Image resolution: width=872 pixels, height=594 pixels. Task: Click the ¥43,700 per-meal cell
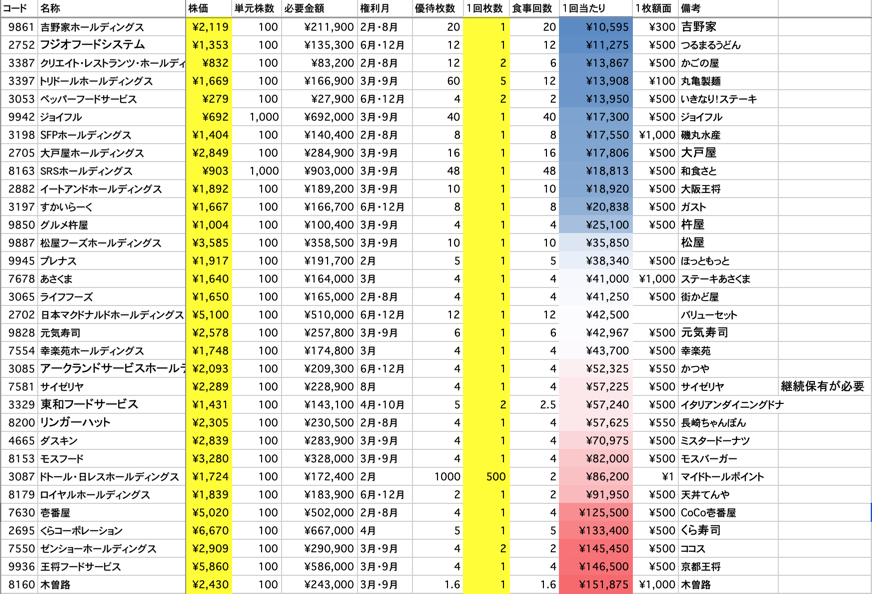[596, 351]
